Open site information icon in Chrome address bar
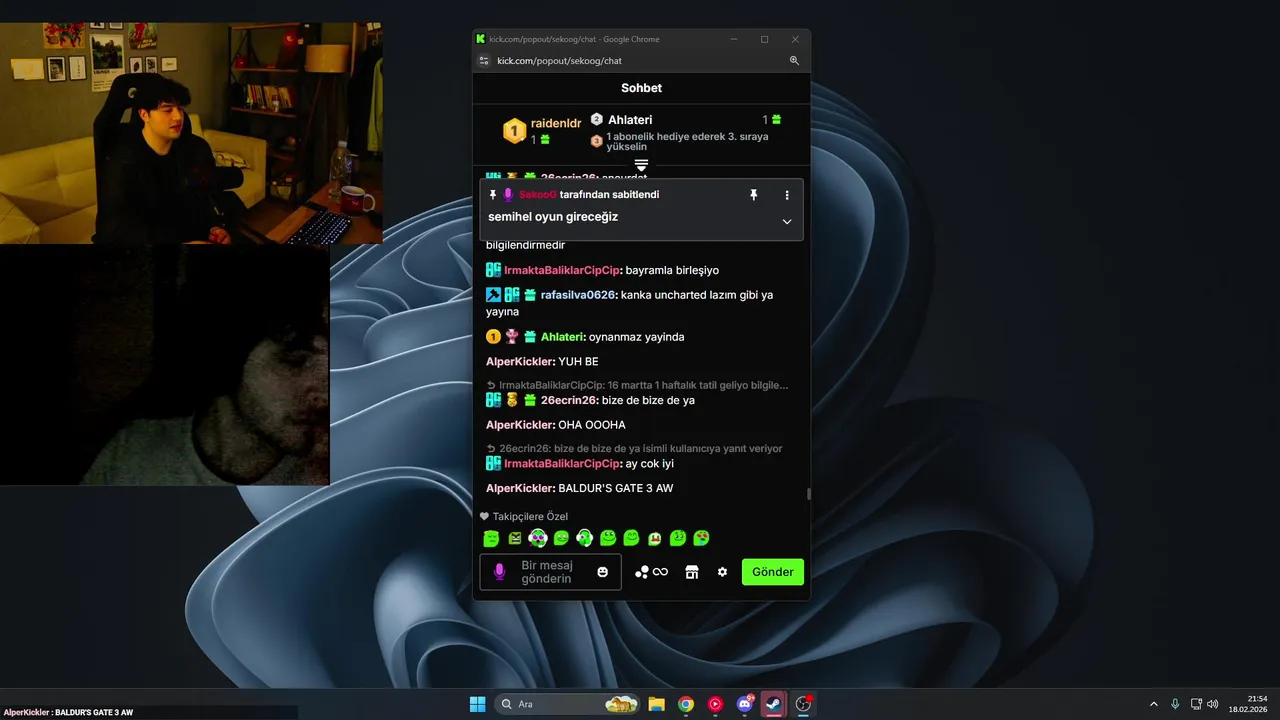This screenshot has width=1280, height=720. click(484, 61)
